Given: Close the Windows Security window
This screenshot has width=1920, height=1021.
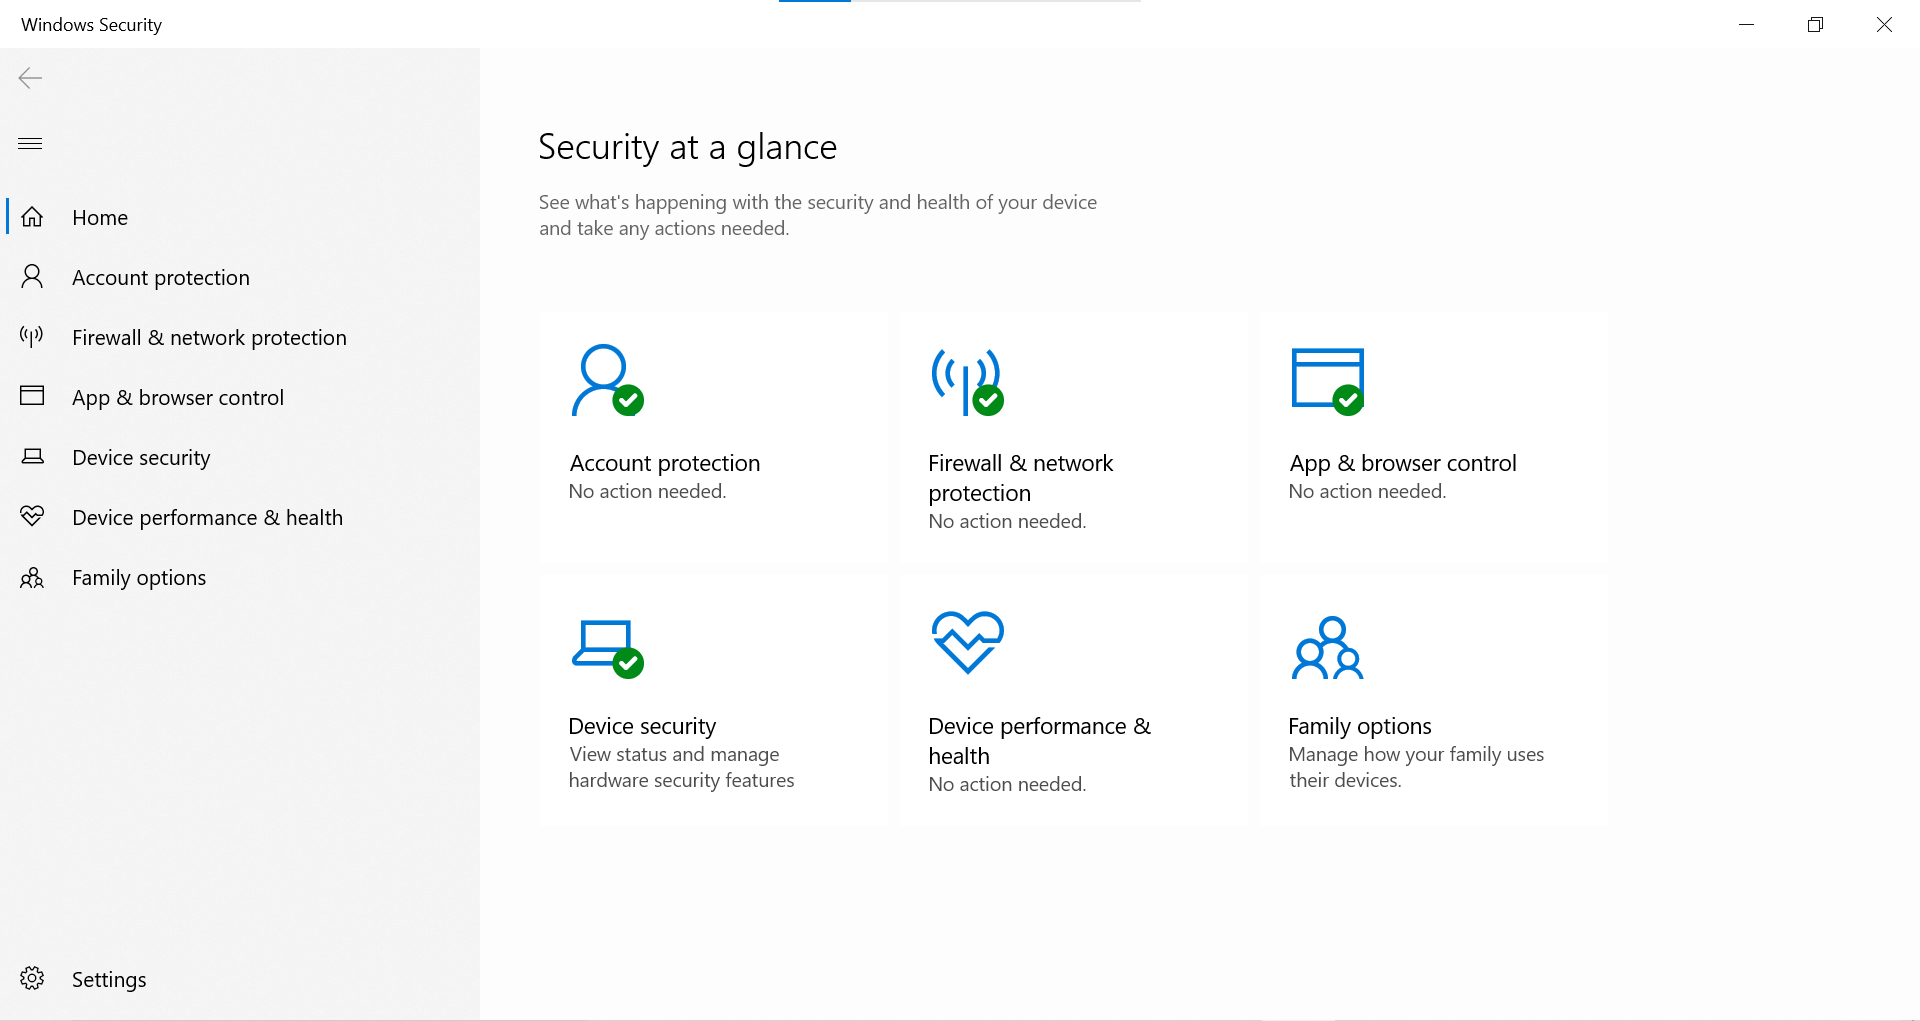Looking at the screenshot, I should click(1884, 24).
